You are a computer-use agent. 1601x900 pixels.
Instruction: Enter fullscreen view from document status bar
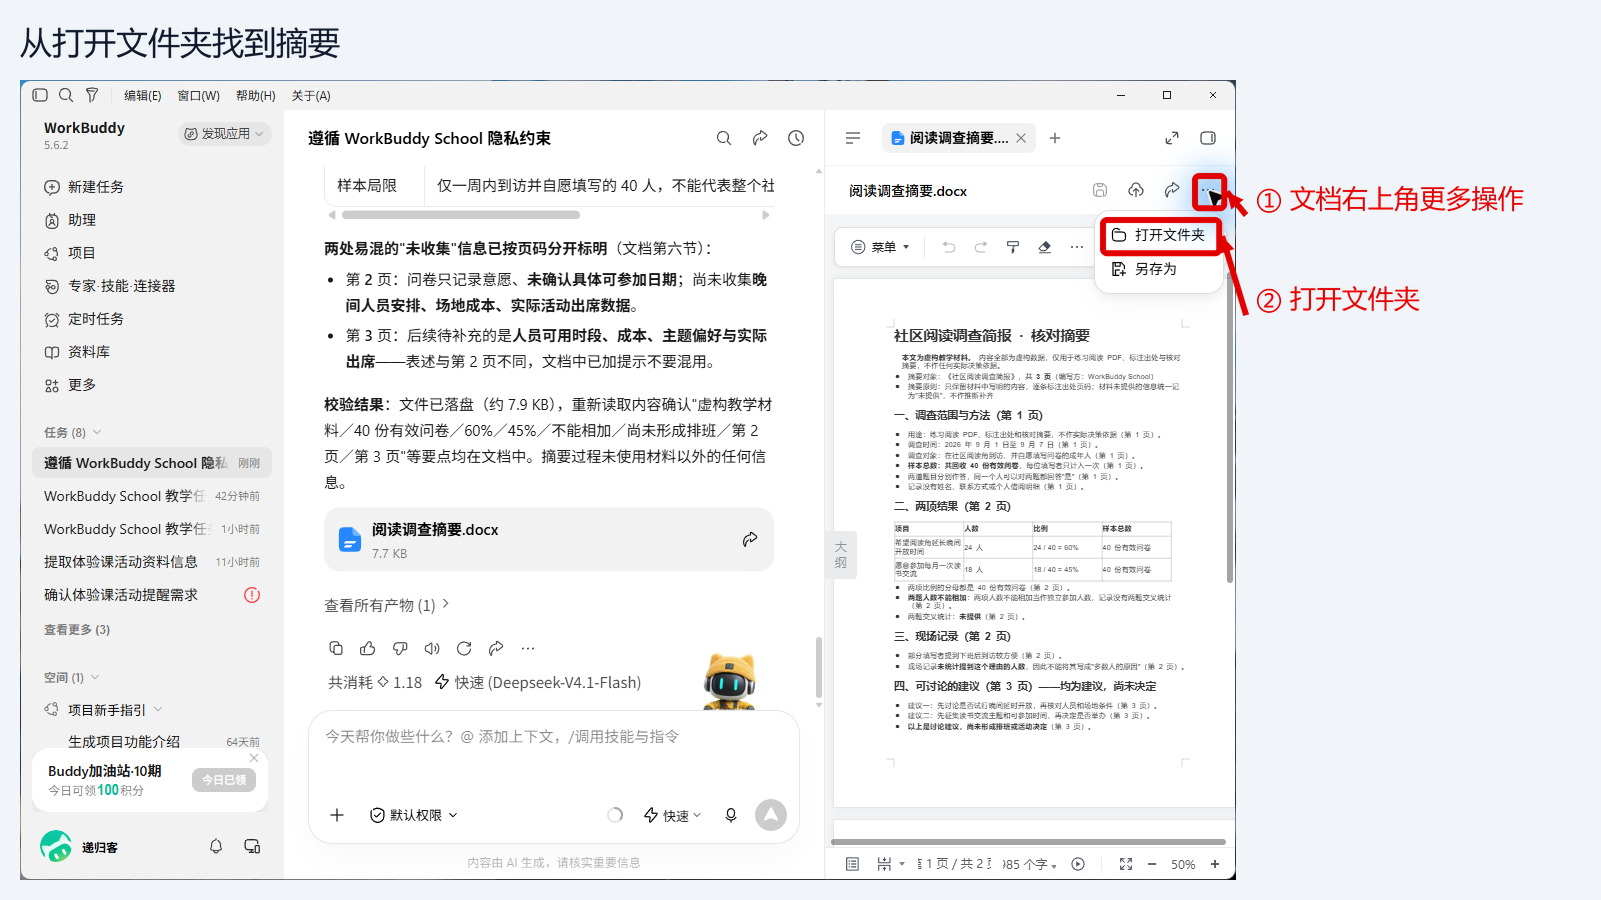pyautogui.click(x=1126, y=864)
